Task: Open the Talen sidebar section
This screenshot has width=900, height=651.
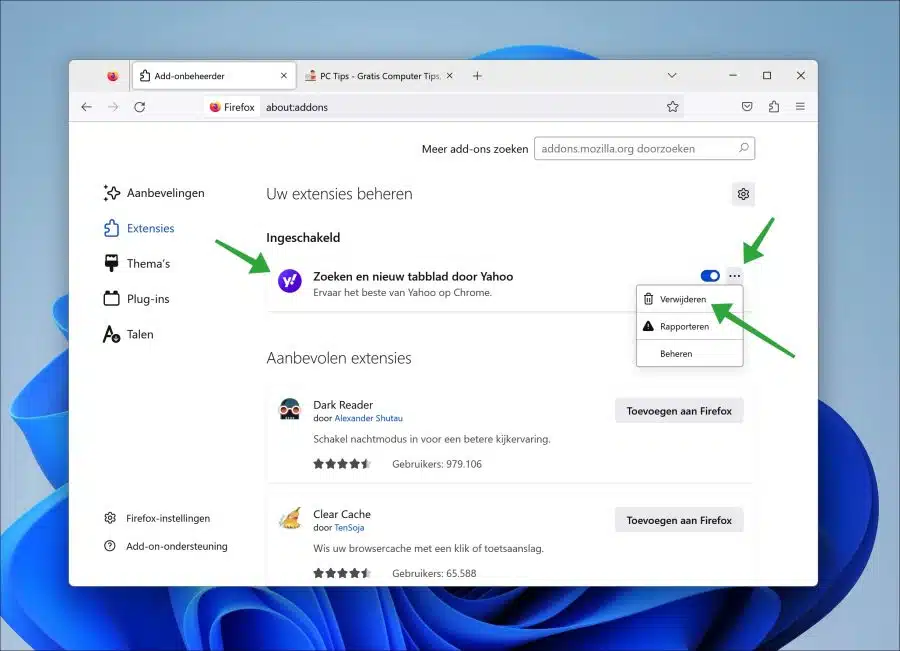Action: point(129,334)
